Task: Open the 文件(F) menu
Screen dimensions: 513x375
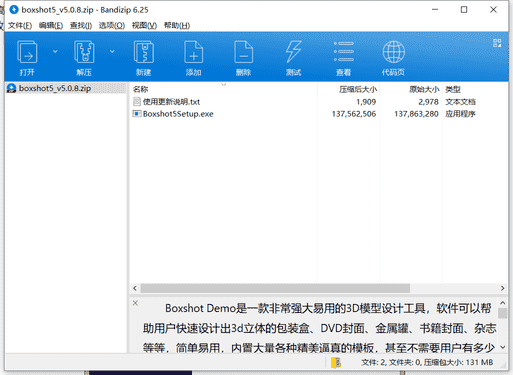Action: coord(20,26)
